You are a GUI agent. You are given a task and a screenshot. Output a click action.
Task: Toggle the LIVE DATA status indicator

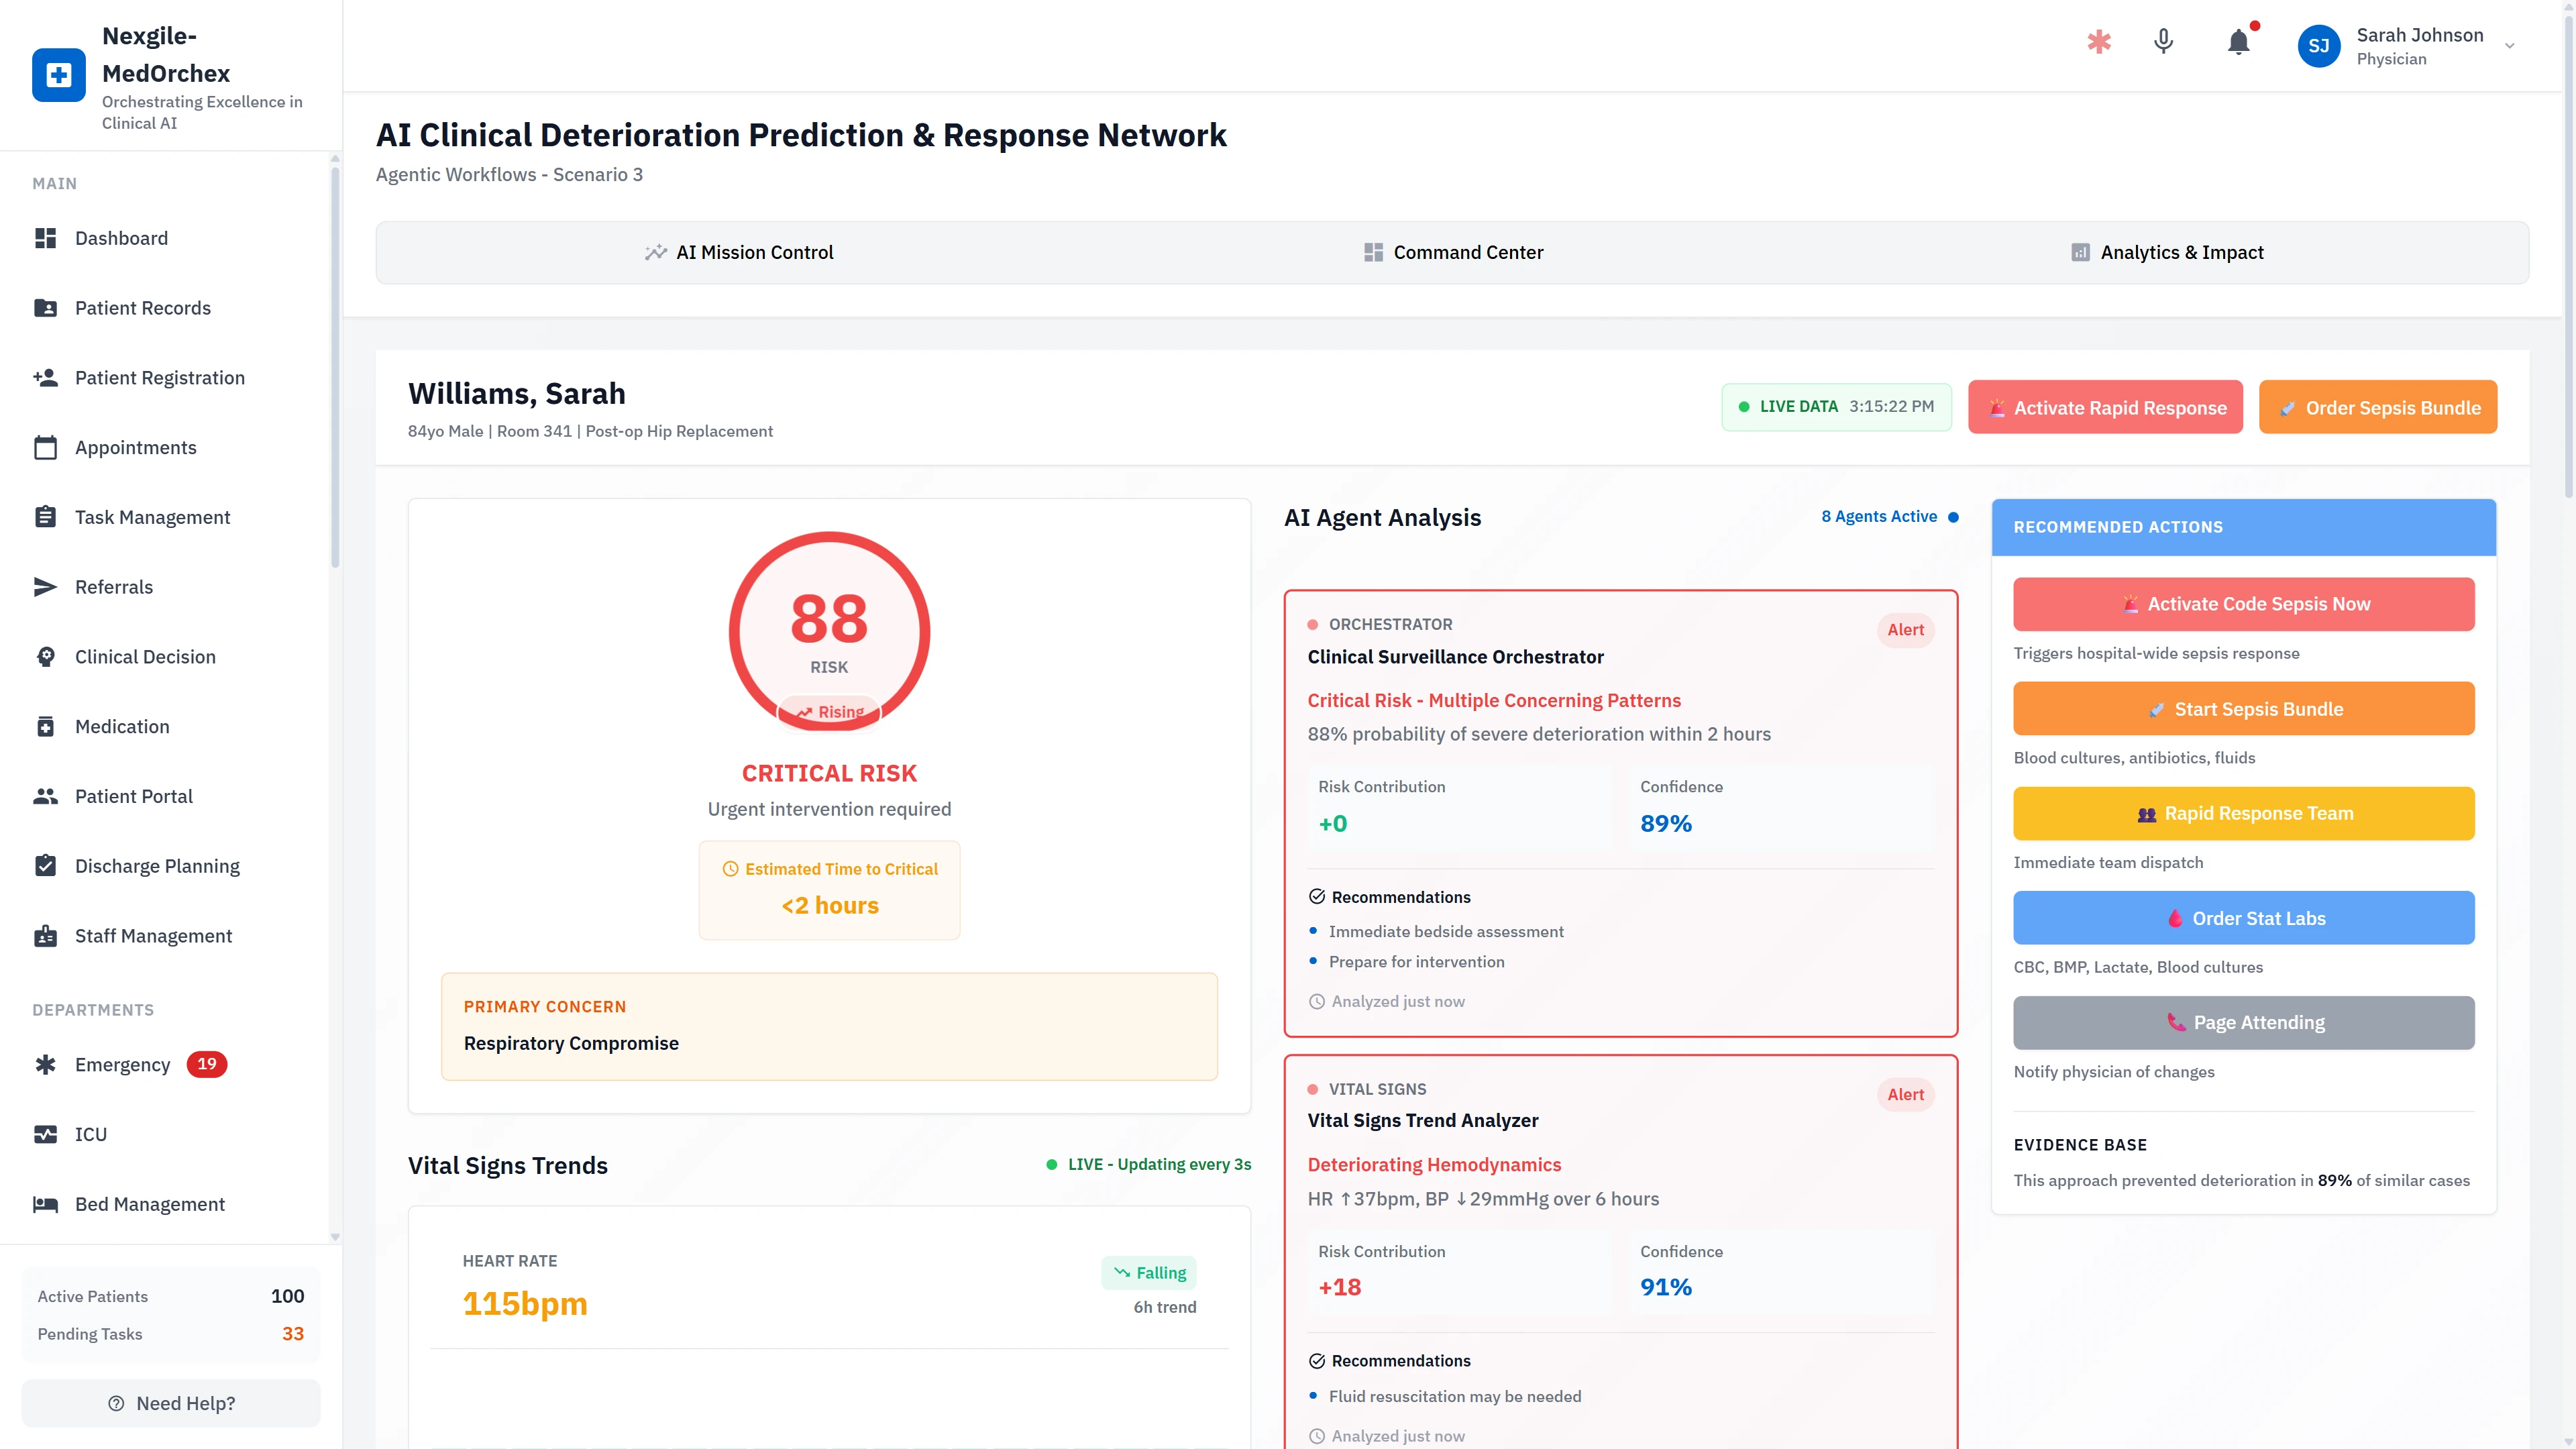coord(1836,406)
